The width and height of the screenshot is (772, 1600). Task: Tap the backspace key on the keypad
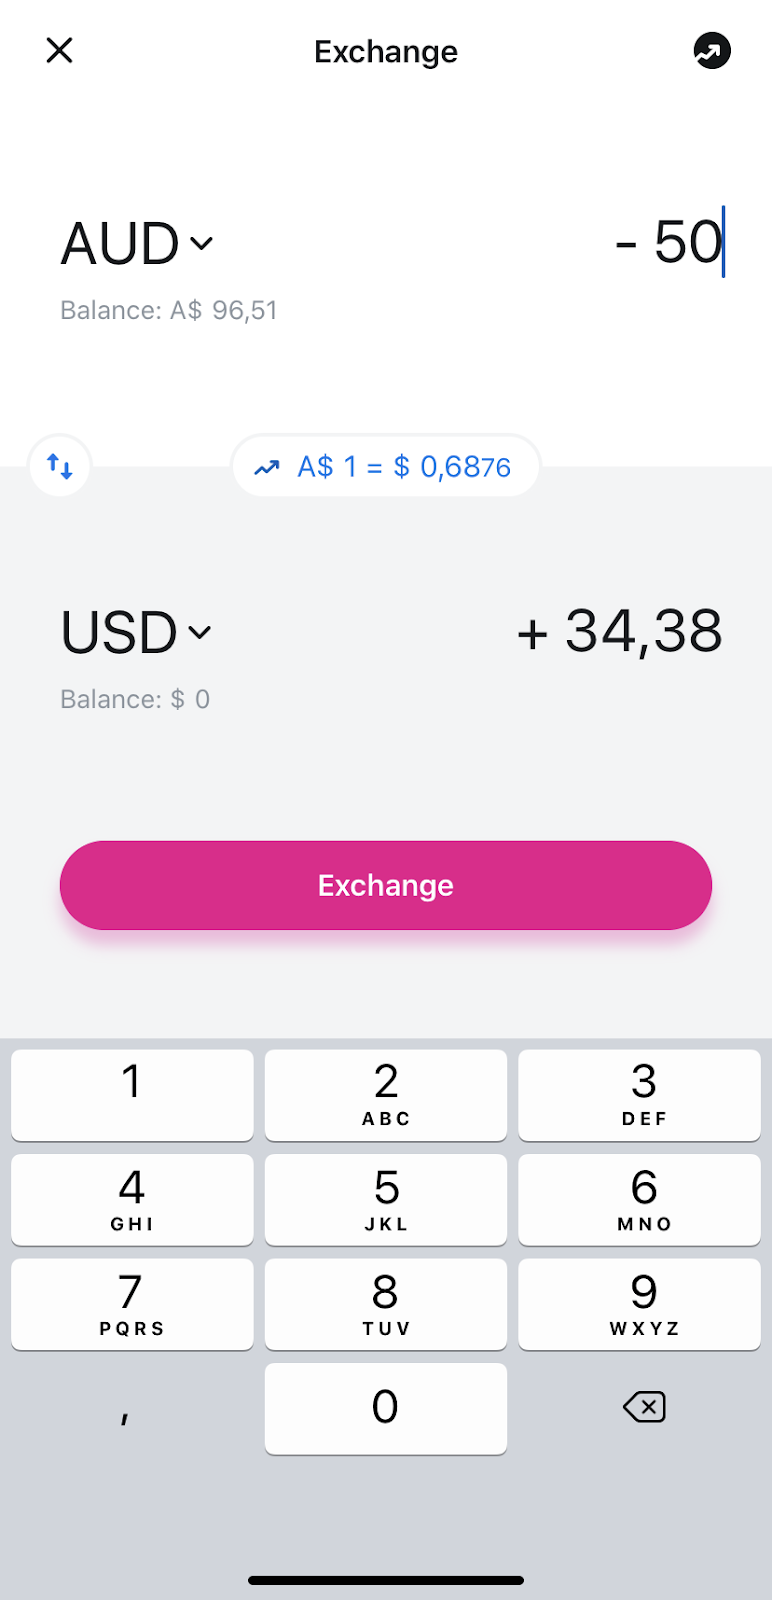coord(644,1407)
